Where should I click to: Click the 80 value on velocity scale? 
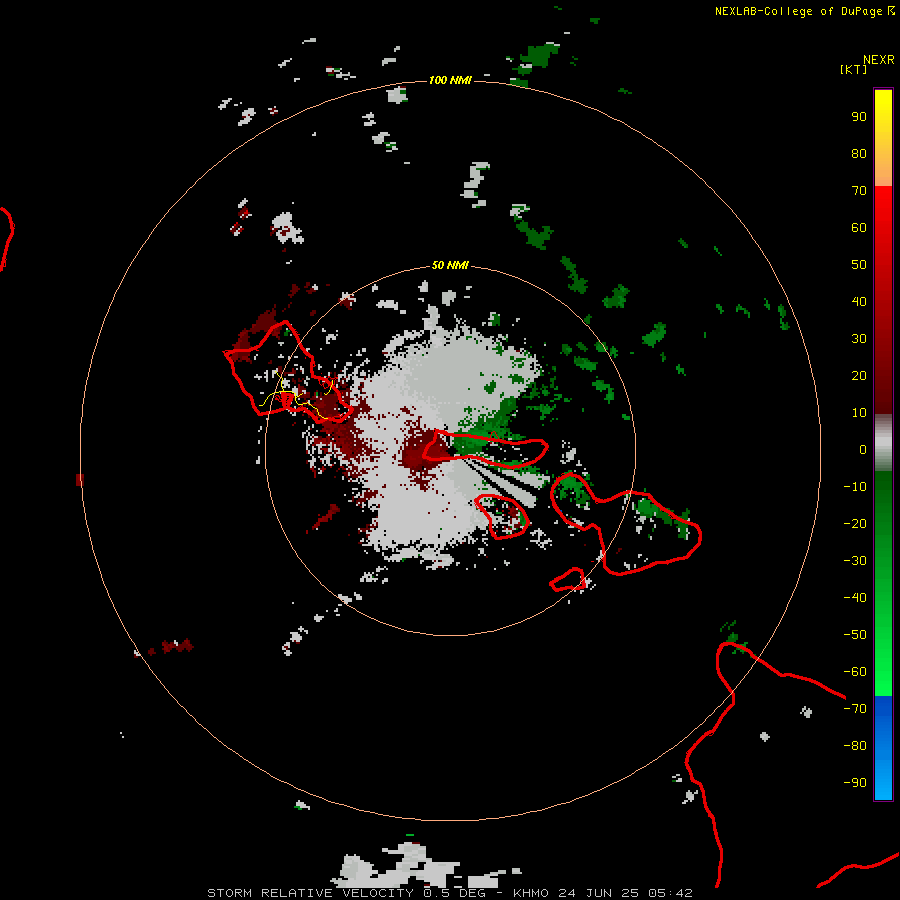(x=859, y=154)
